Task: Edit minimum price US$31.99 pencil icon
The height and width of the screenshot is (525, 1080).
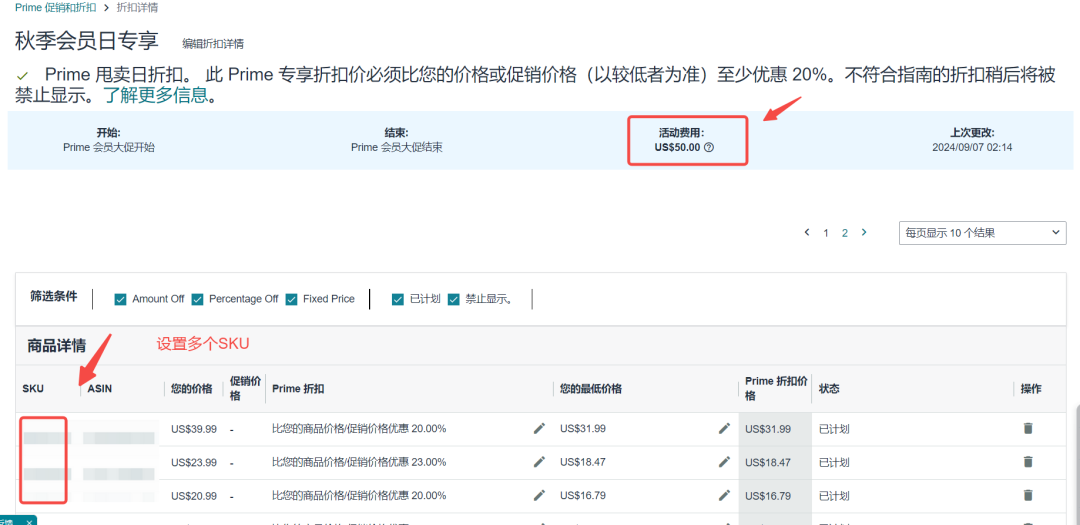Action: (724, 429)
